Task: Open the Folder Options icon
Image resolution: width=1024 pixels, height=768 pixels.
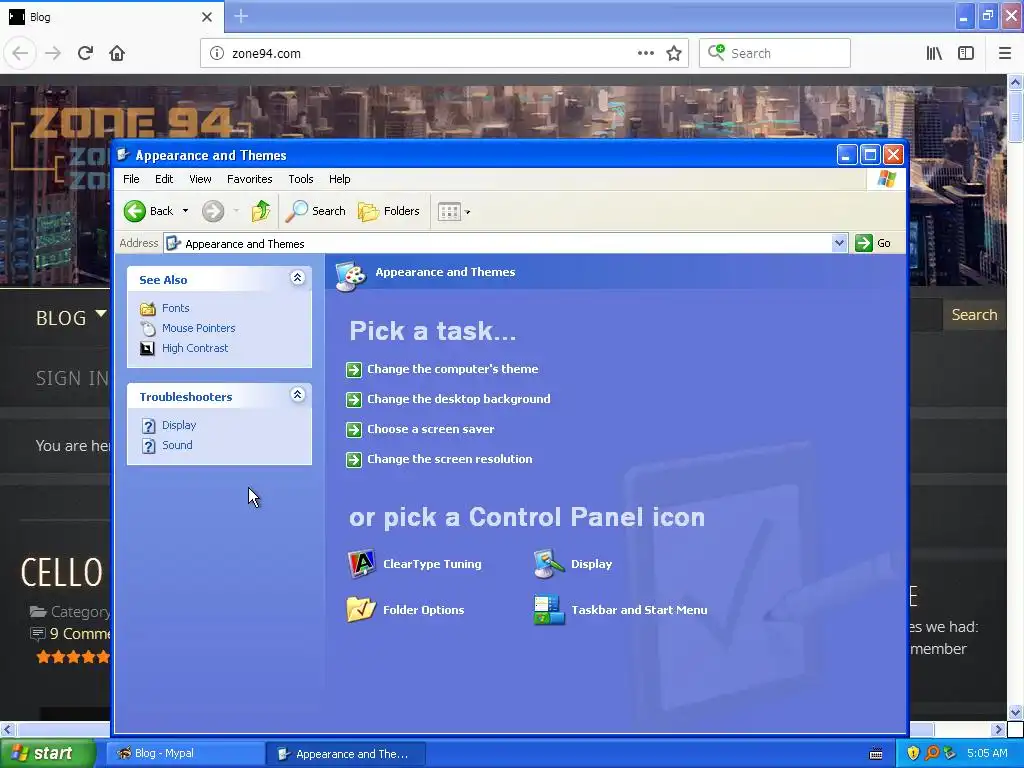Action: pyautogui.click(x=361, y=609)
